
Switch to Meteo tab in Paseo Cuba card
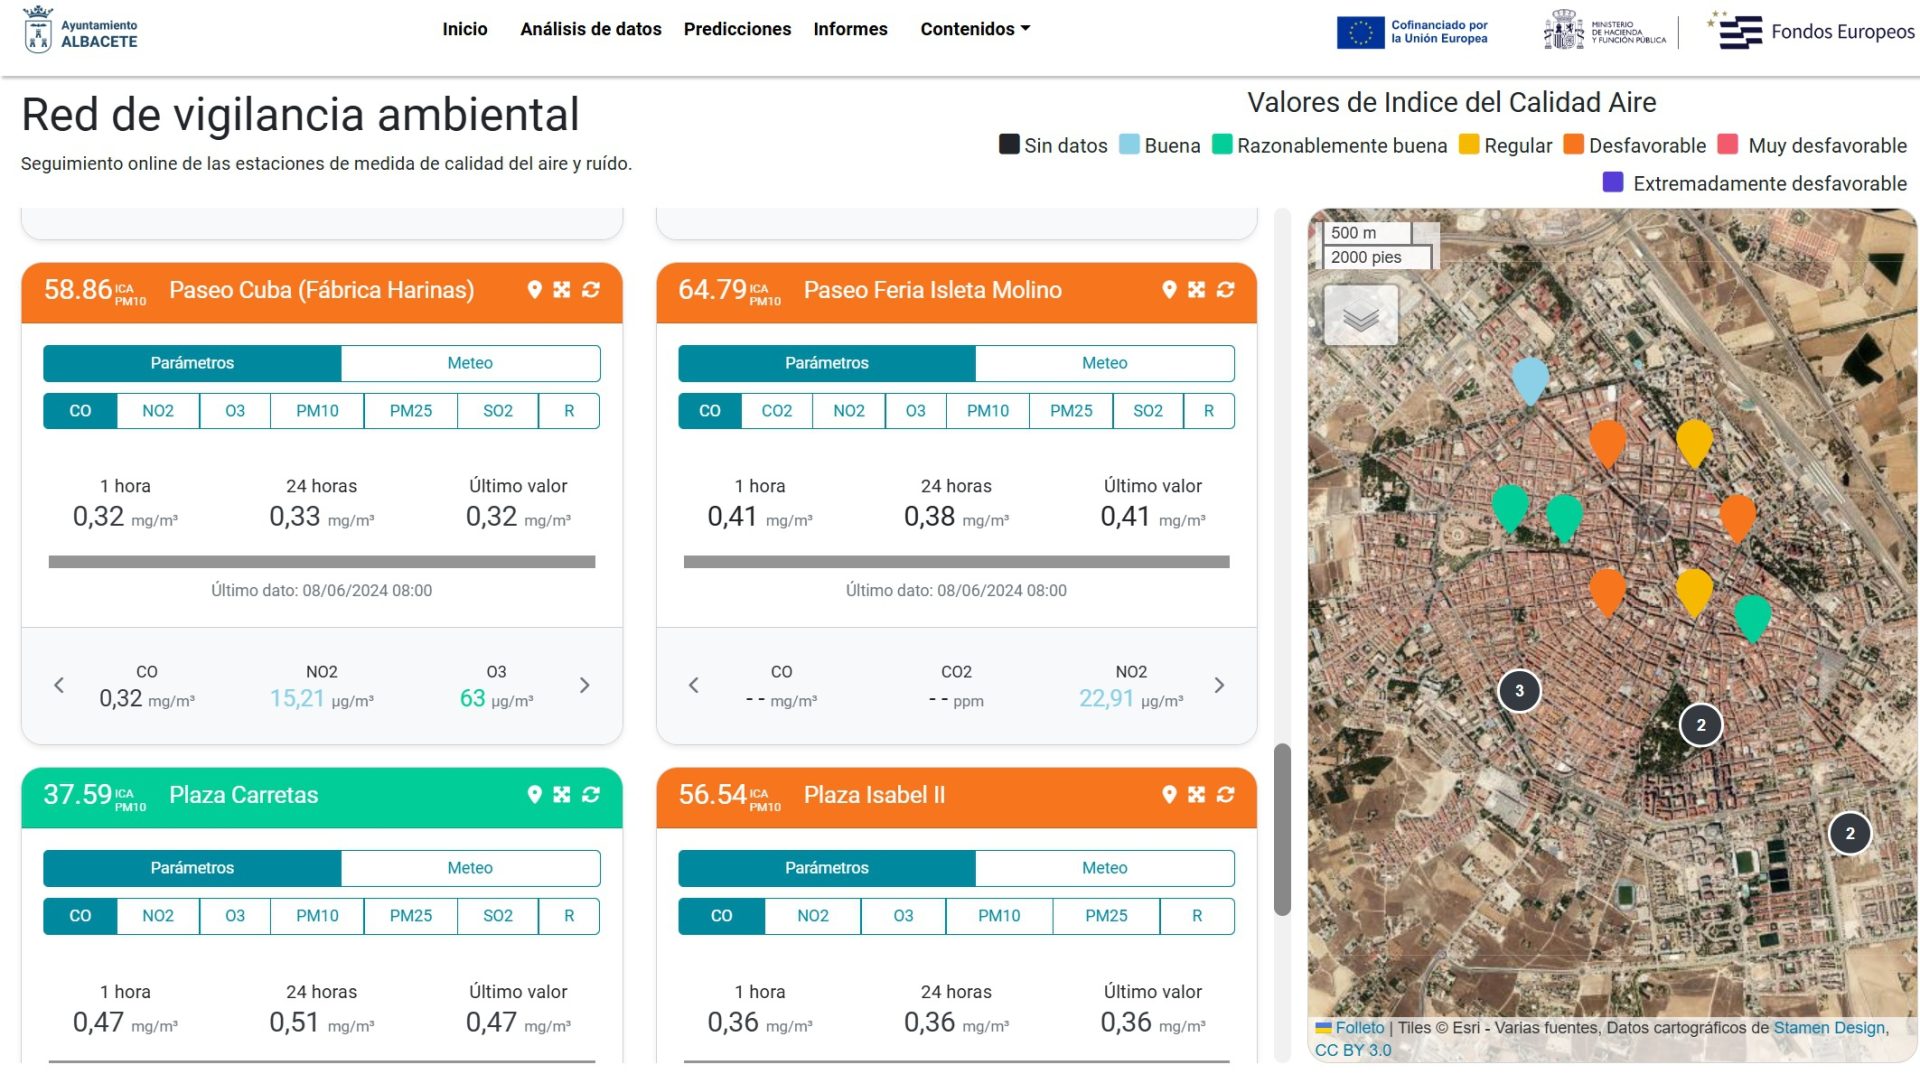[470, 363]
